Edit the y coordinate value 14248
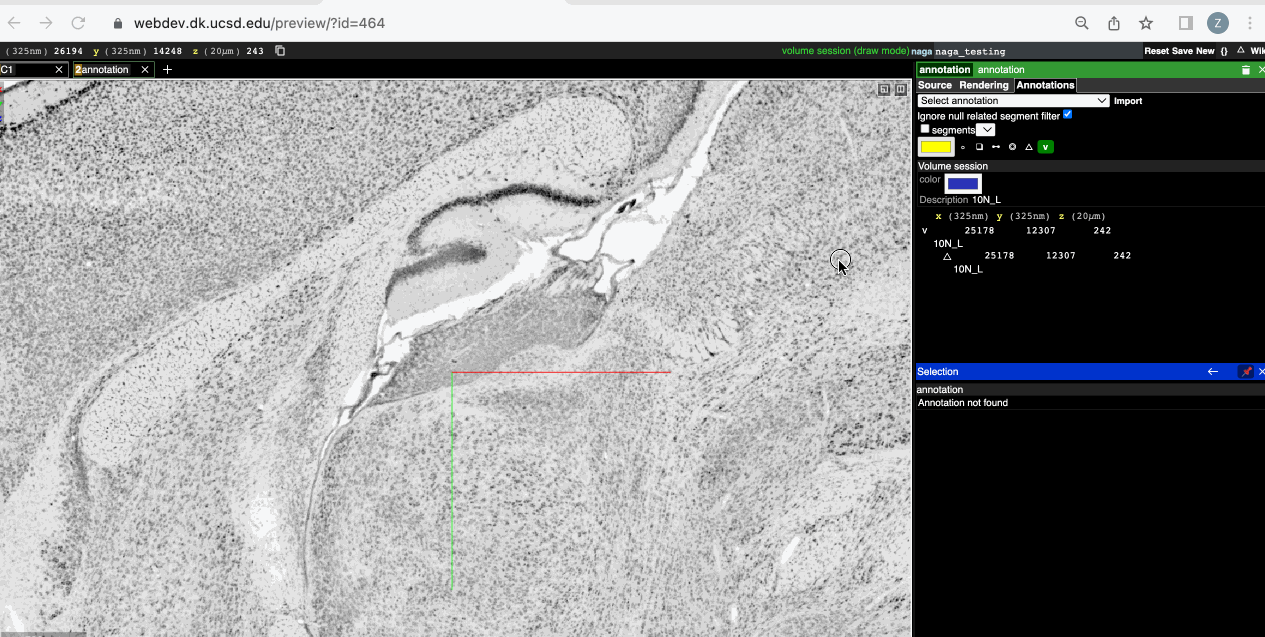This screenshot has width=1265, height=637. (167, 51)
